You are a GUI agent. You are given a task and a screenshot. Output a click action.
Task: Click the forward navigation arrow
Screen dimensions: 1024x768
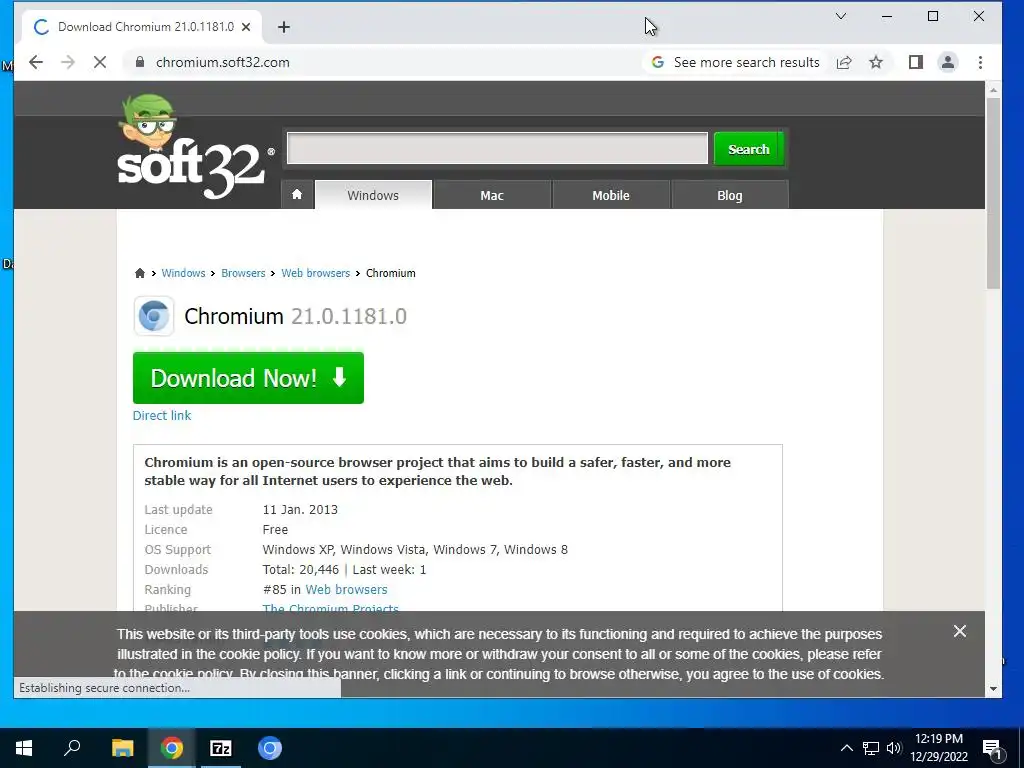coord(68,62)
